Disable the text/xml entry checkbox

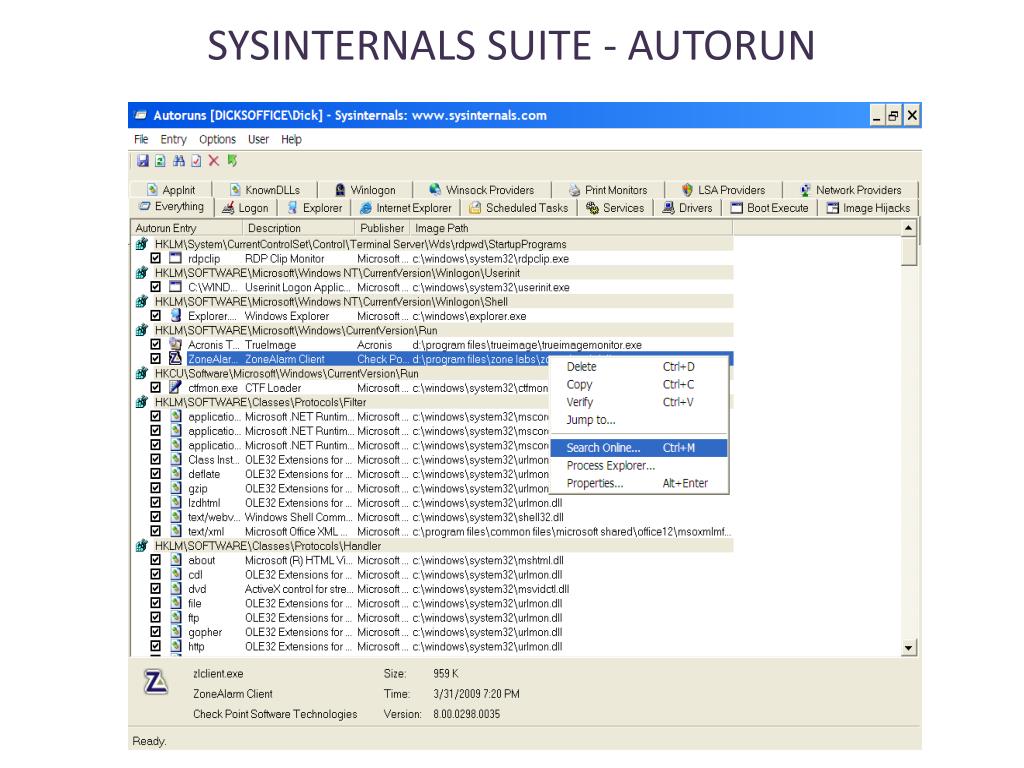point(155,531)
